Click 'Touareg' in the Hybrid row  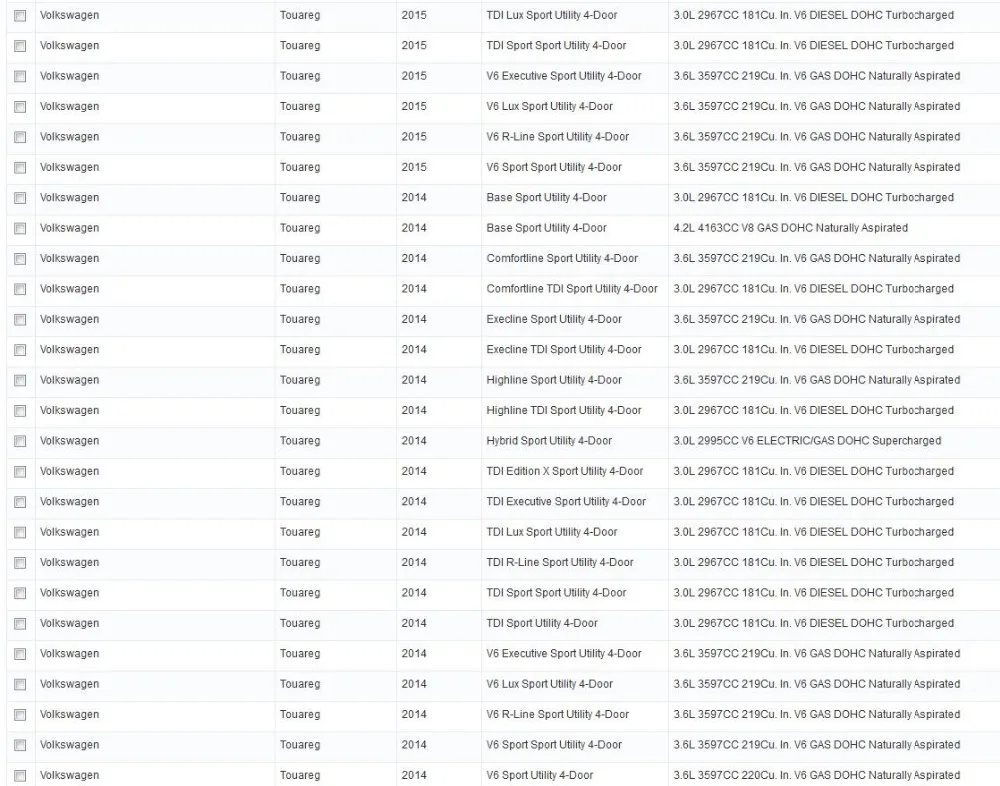click(300, 441)
